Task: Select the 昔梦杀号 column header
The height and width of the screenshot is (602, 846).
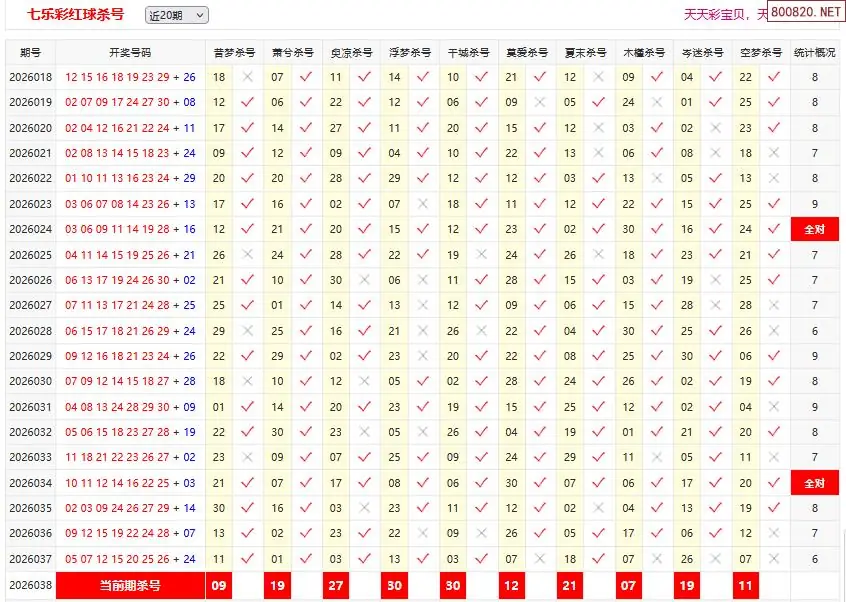Action: click(x=234, y=52)
